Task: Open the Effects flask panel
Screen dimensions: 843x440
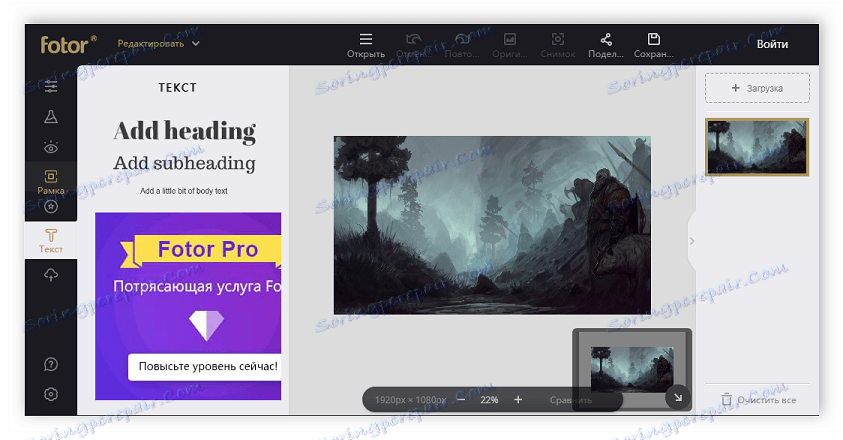Action: pos(51,117)
